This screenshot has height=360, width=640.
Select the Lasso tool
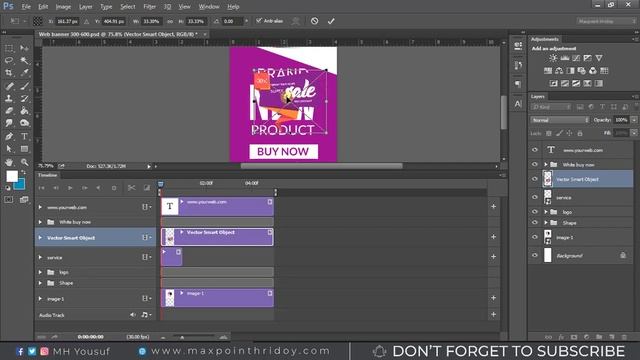(x=9, y=60)
